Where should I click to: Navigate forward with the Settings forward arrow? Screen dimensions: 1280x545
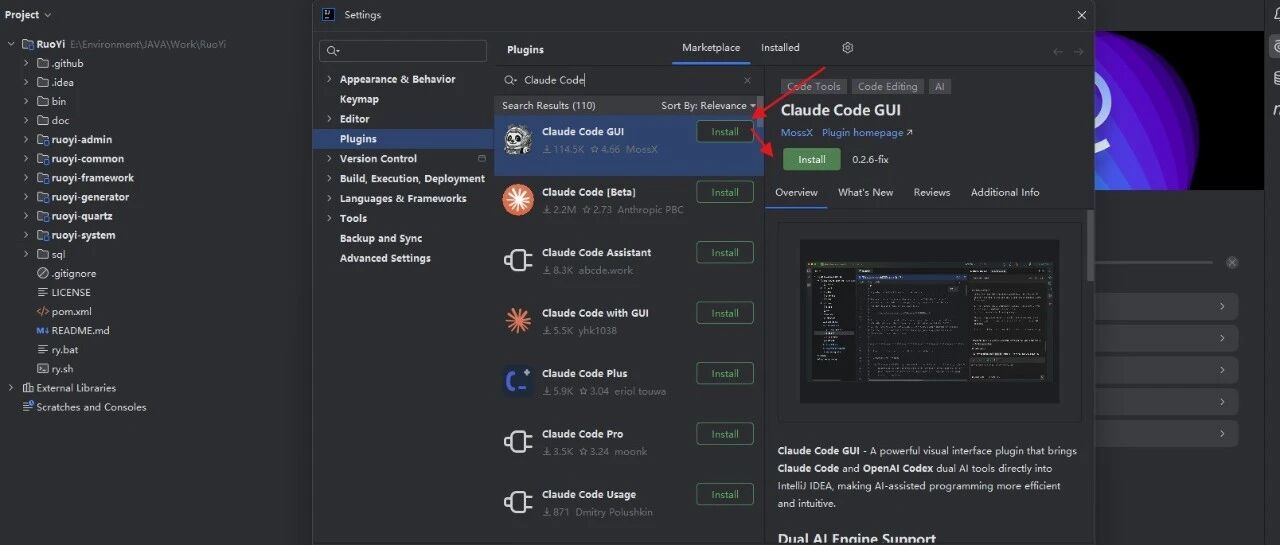coord(1079,51)
